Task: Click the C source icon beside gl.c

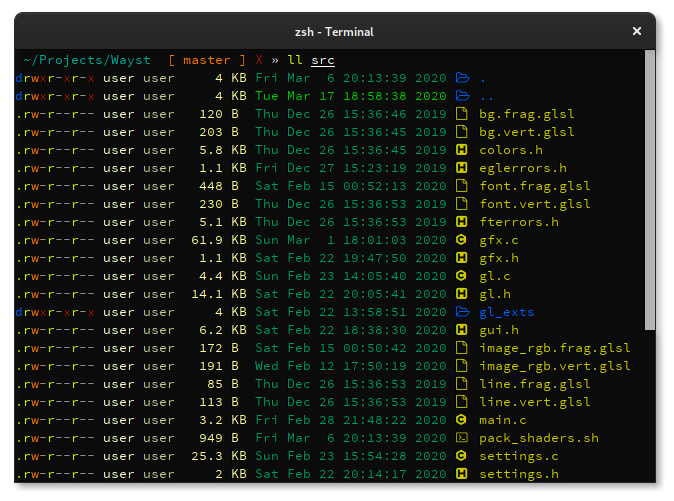Action: pos(461,276)
